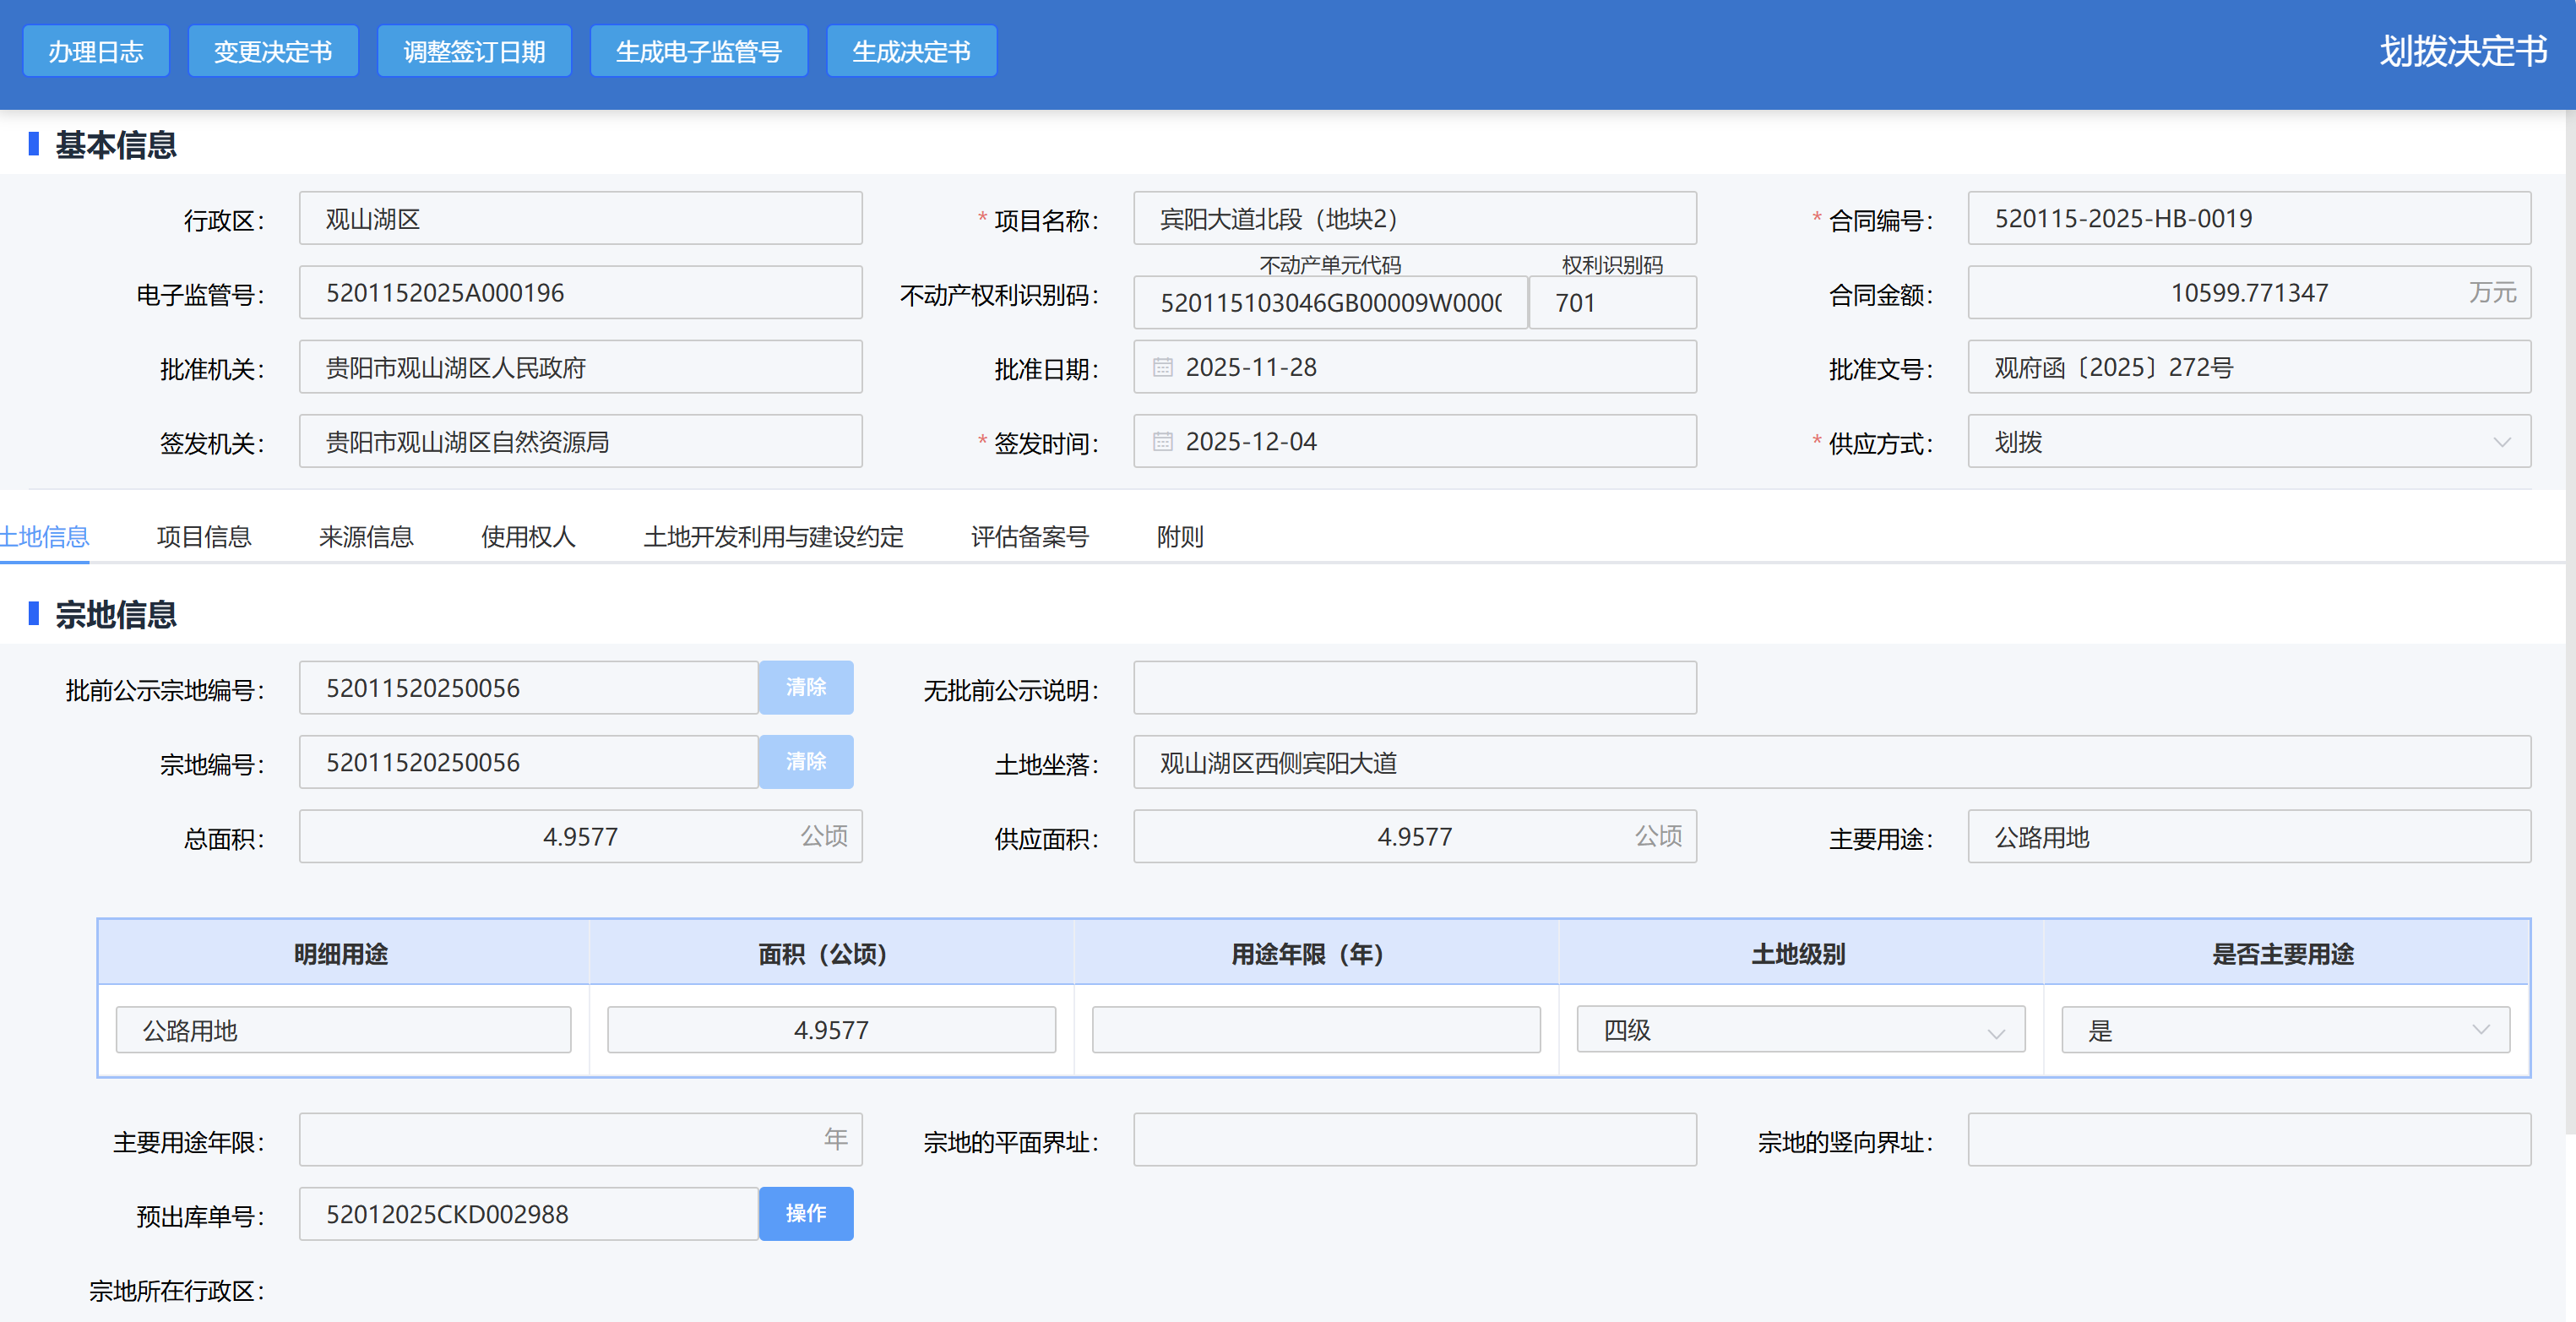Open the 是否主要用途 dropdown

2480,1030
